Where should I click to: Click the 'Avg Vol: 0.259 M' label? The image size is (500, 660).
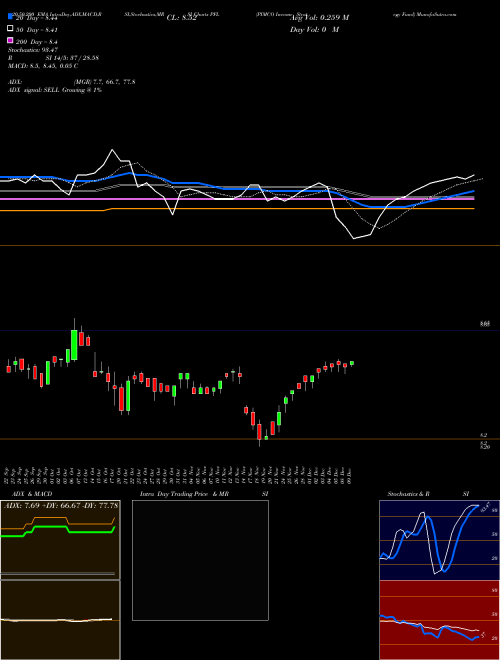(x=319, y=18)
